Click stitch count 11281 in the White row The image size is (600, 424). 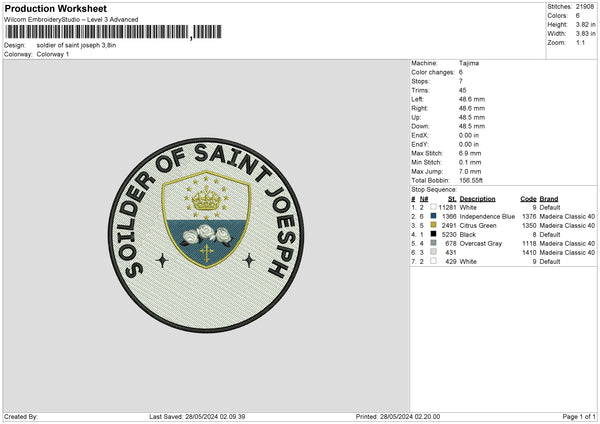tap(447, 207)
